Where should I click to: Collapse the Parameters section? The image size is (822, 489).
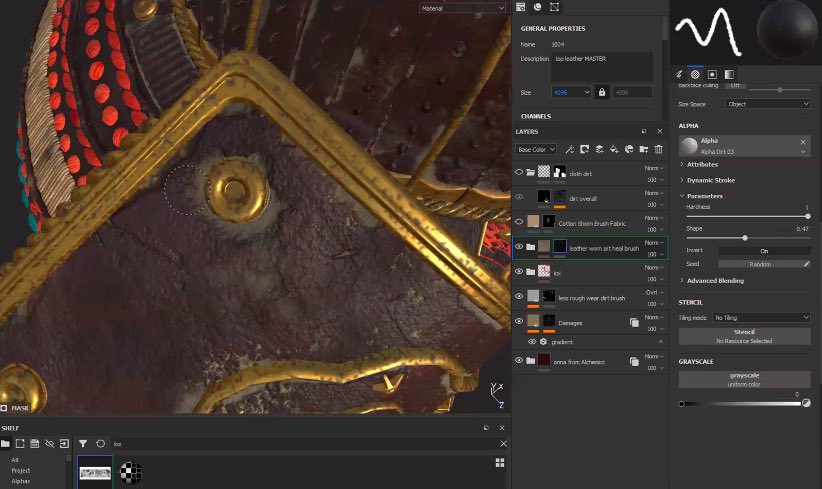[701, 195]
